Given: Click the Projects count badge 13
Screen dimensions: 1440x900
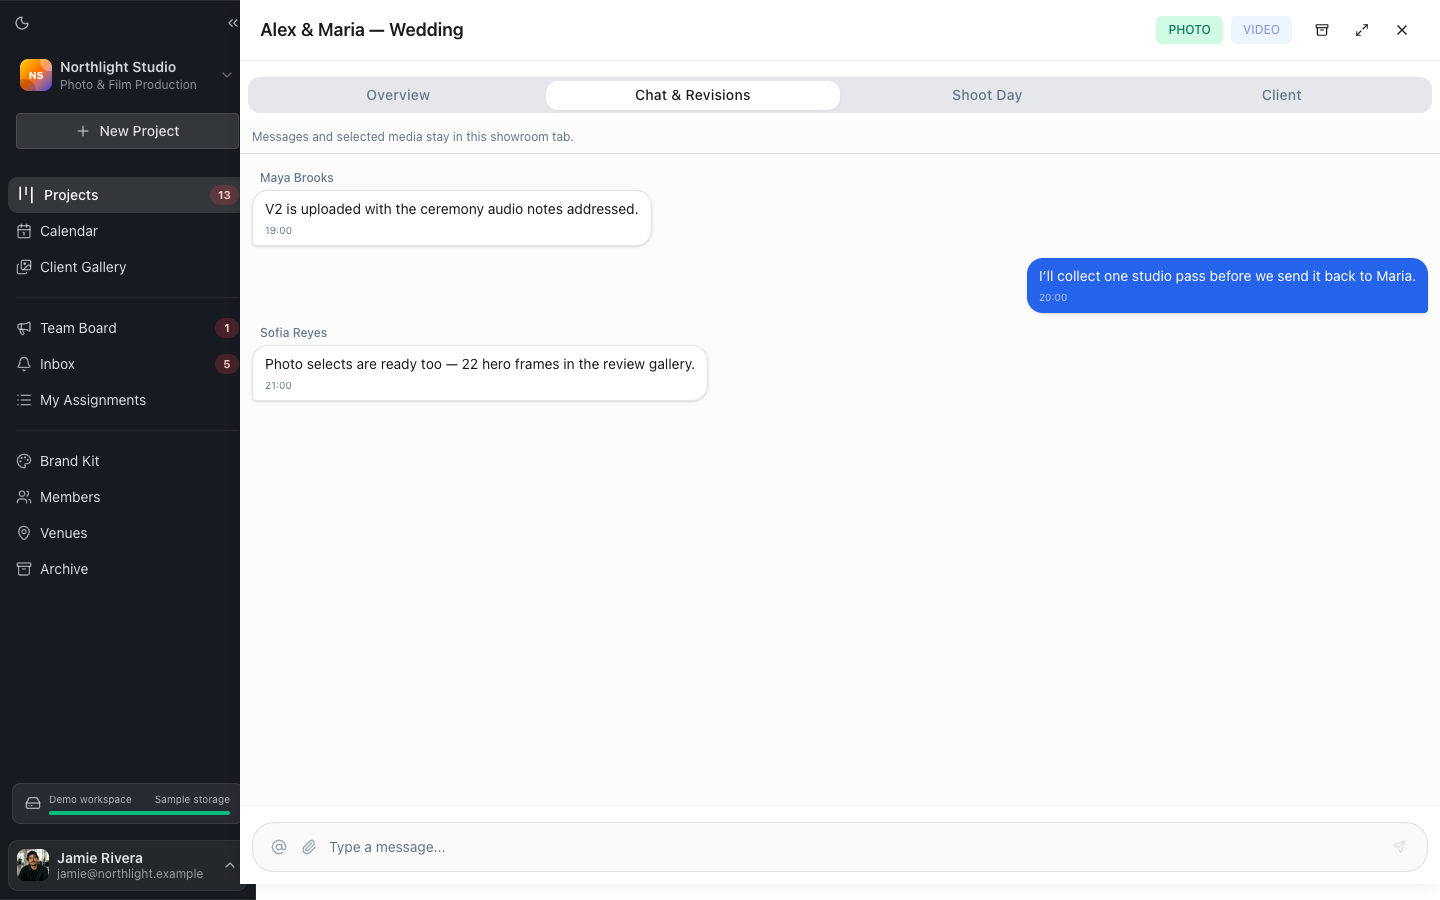Looking at the screenshot, I should pos(224,195).
